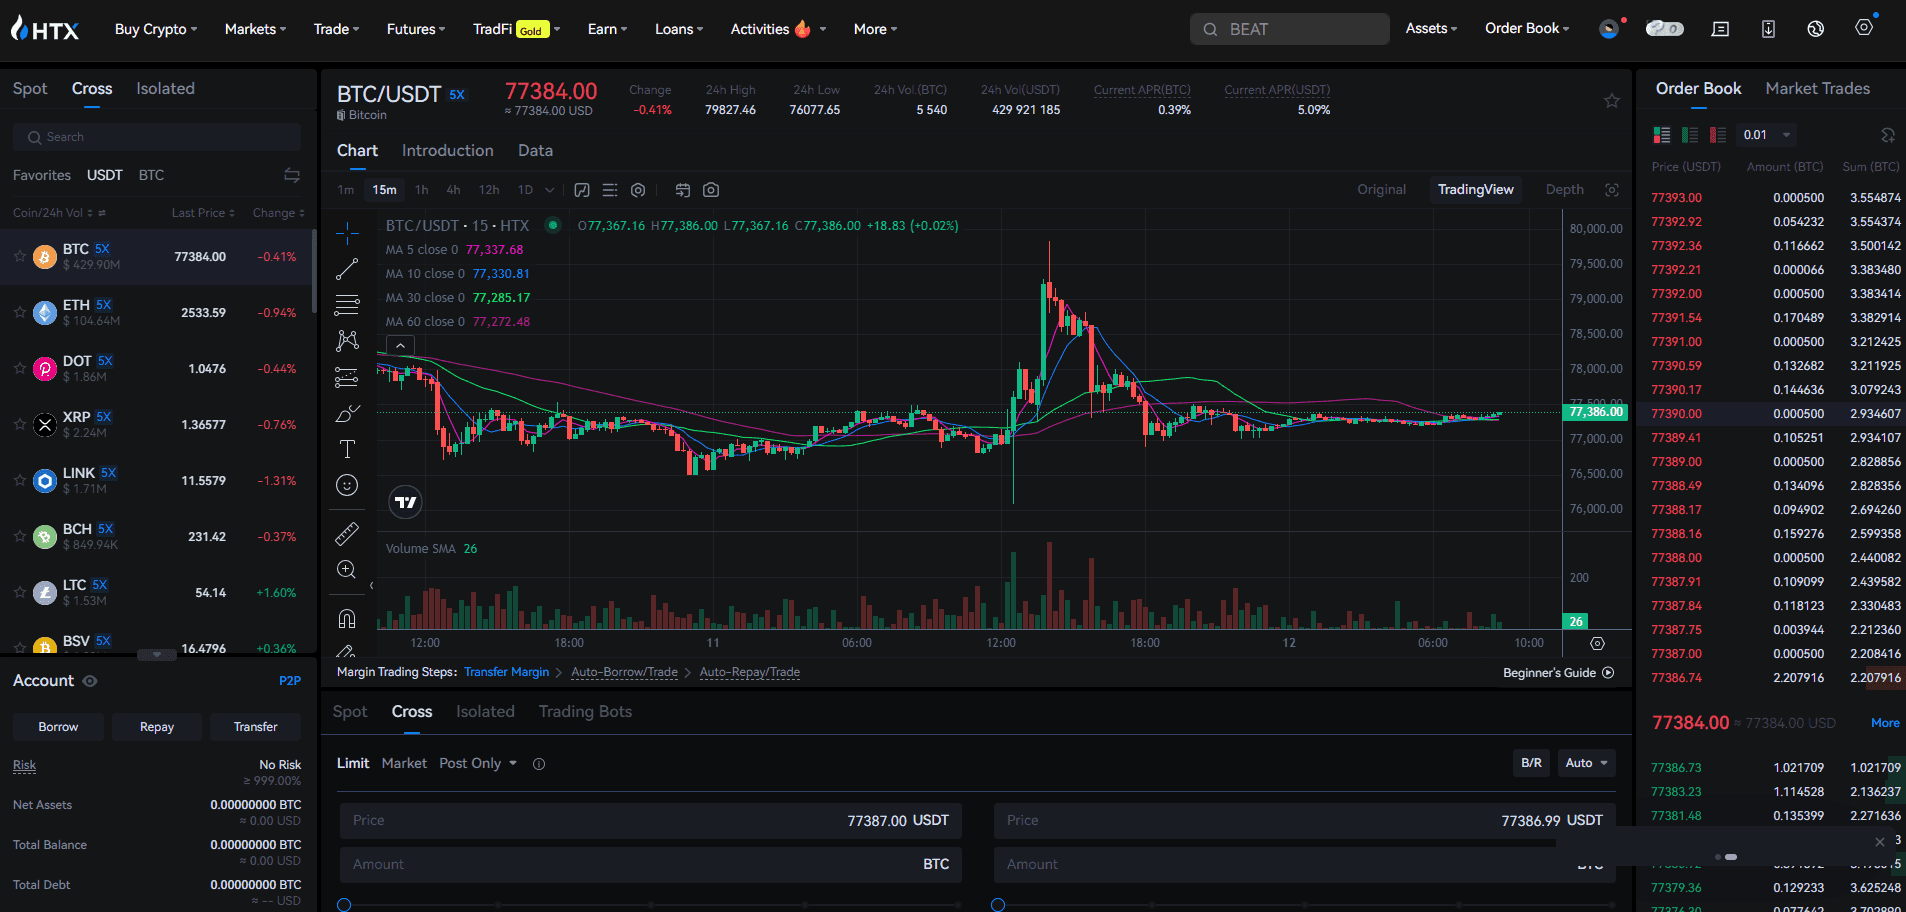This screenshot has height=912, width=1906.
Task: Add BTC/USDT to favorites with star
Action: [1612, 100]
